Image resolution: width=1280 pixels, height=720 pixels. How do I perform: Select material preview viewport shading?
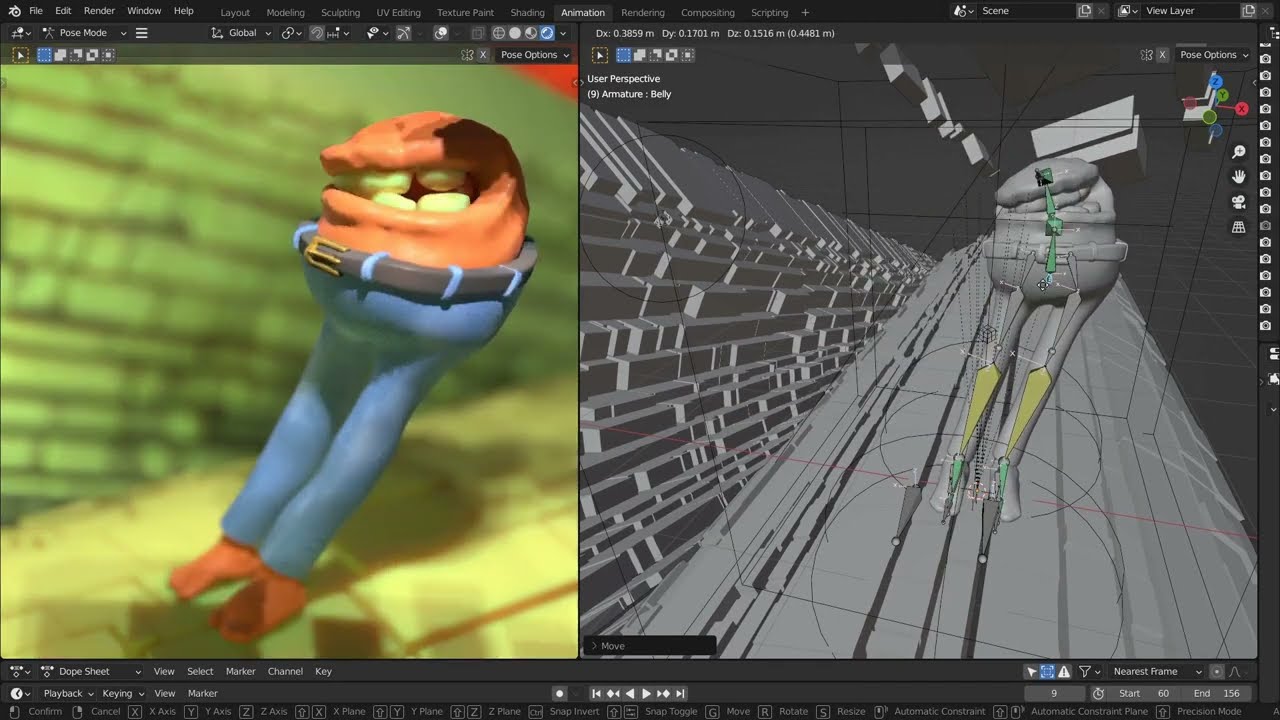[x=531, y=32]
